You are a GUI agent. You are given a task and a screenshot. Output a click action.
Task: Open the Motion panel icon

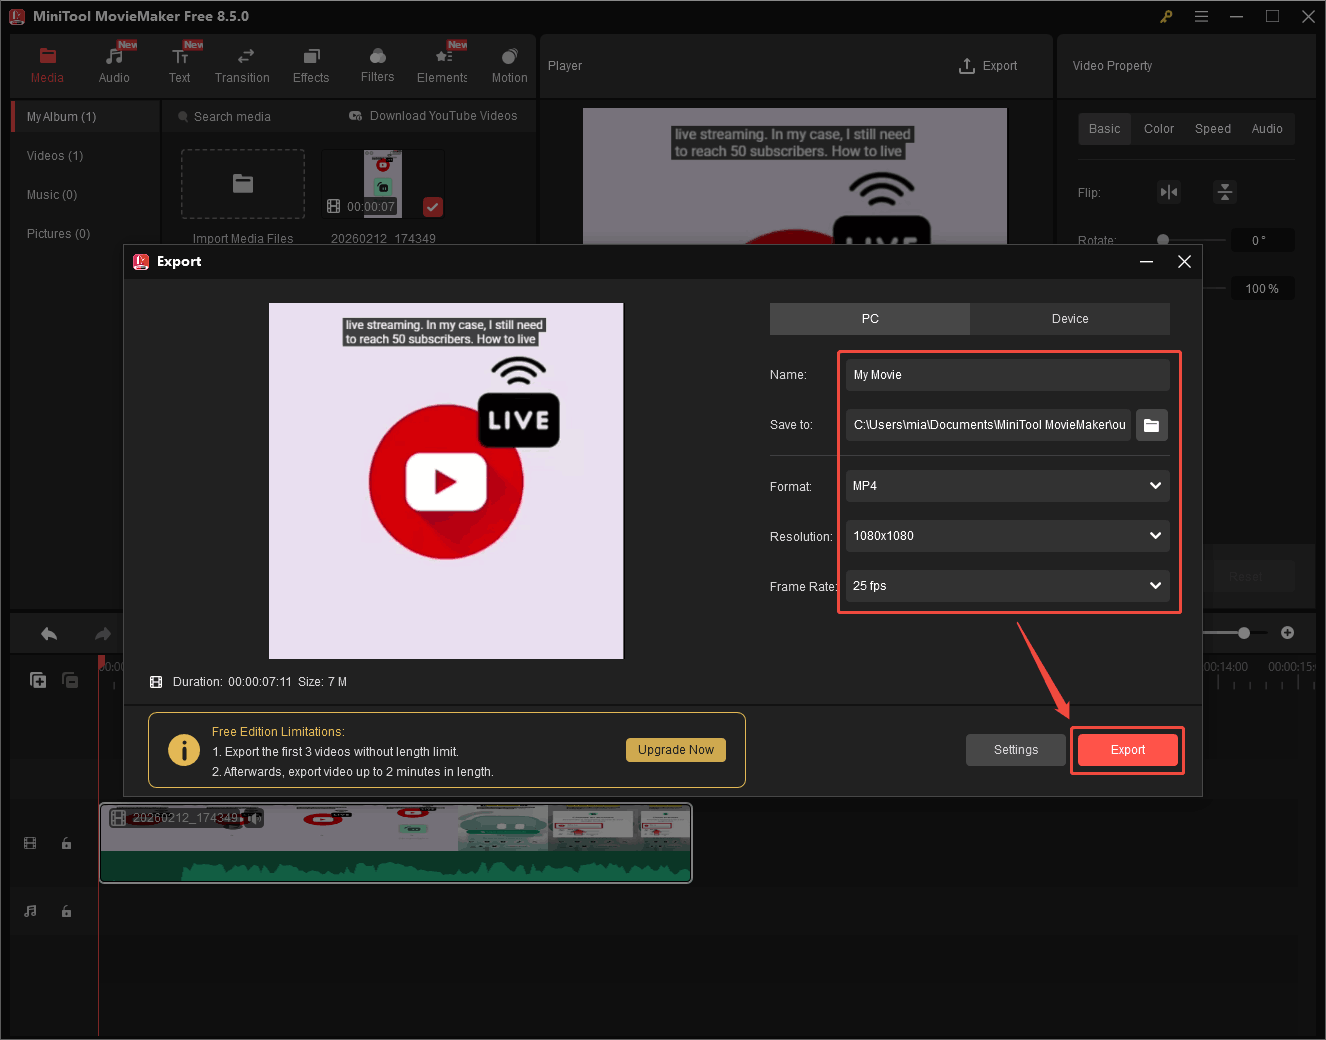pyautogui.click(x=509, y=63)
